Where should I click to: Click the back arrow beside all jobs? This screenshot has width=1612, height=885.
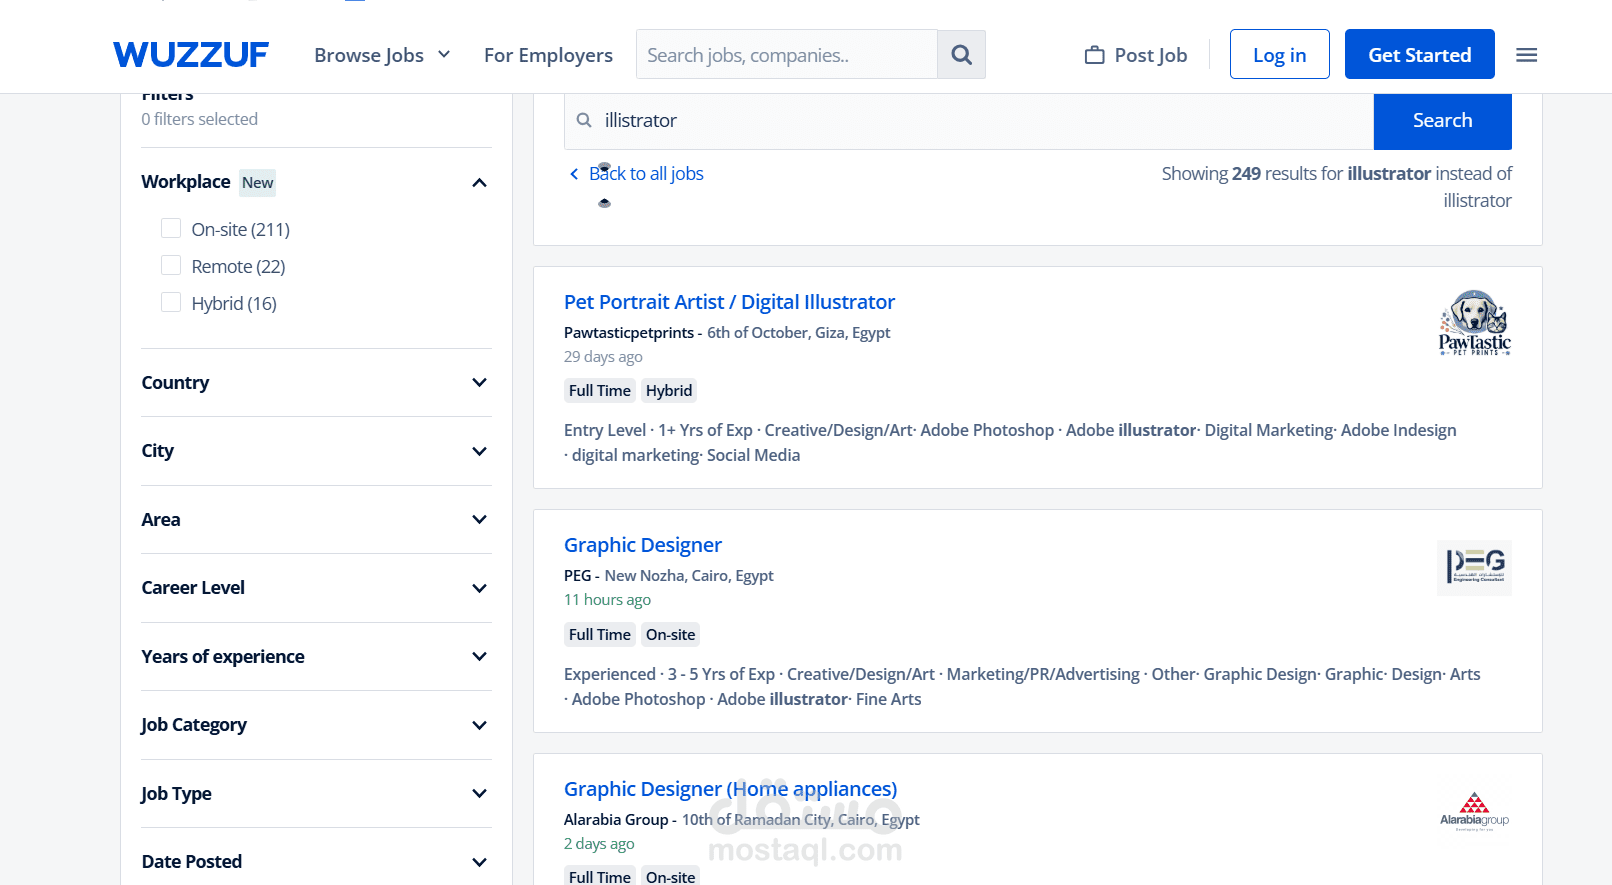pos(574,174)
